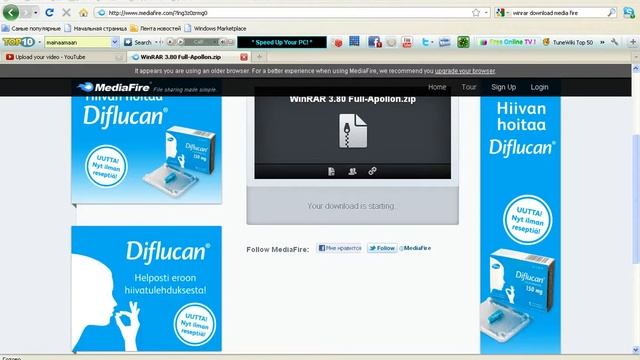Click the Search button on Top10 toolbar
Viewport: 640px width, 360px height.
coord(138,42)
